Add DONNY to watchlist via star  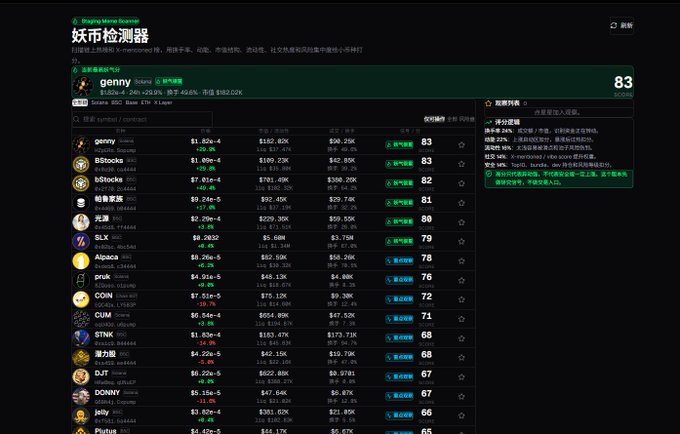(461, 396)
